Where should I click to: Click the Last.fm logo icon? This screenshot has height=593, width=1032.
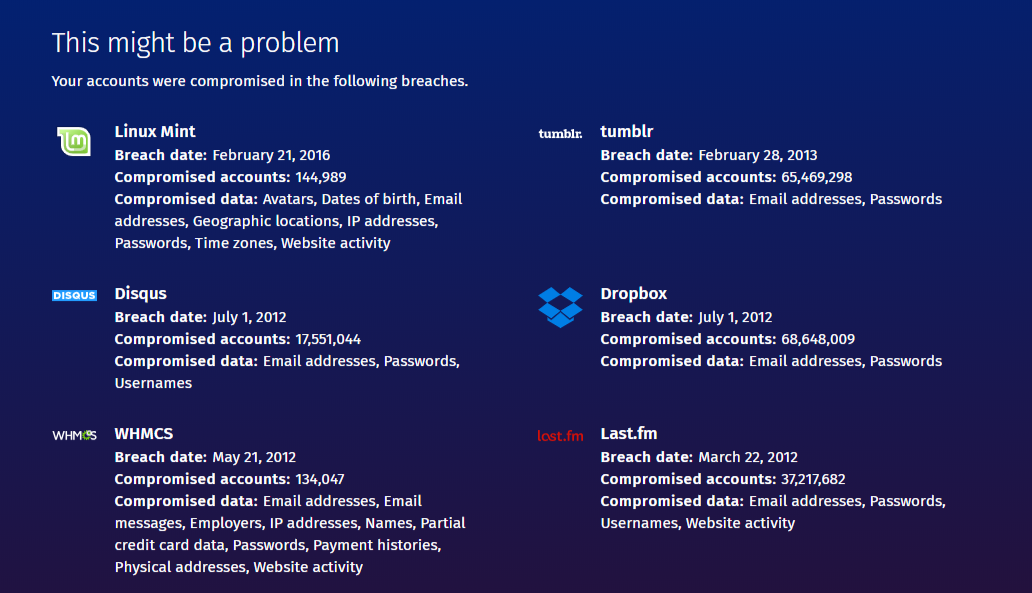(x=560, y=435)
